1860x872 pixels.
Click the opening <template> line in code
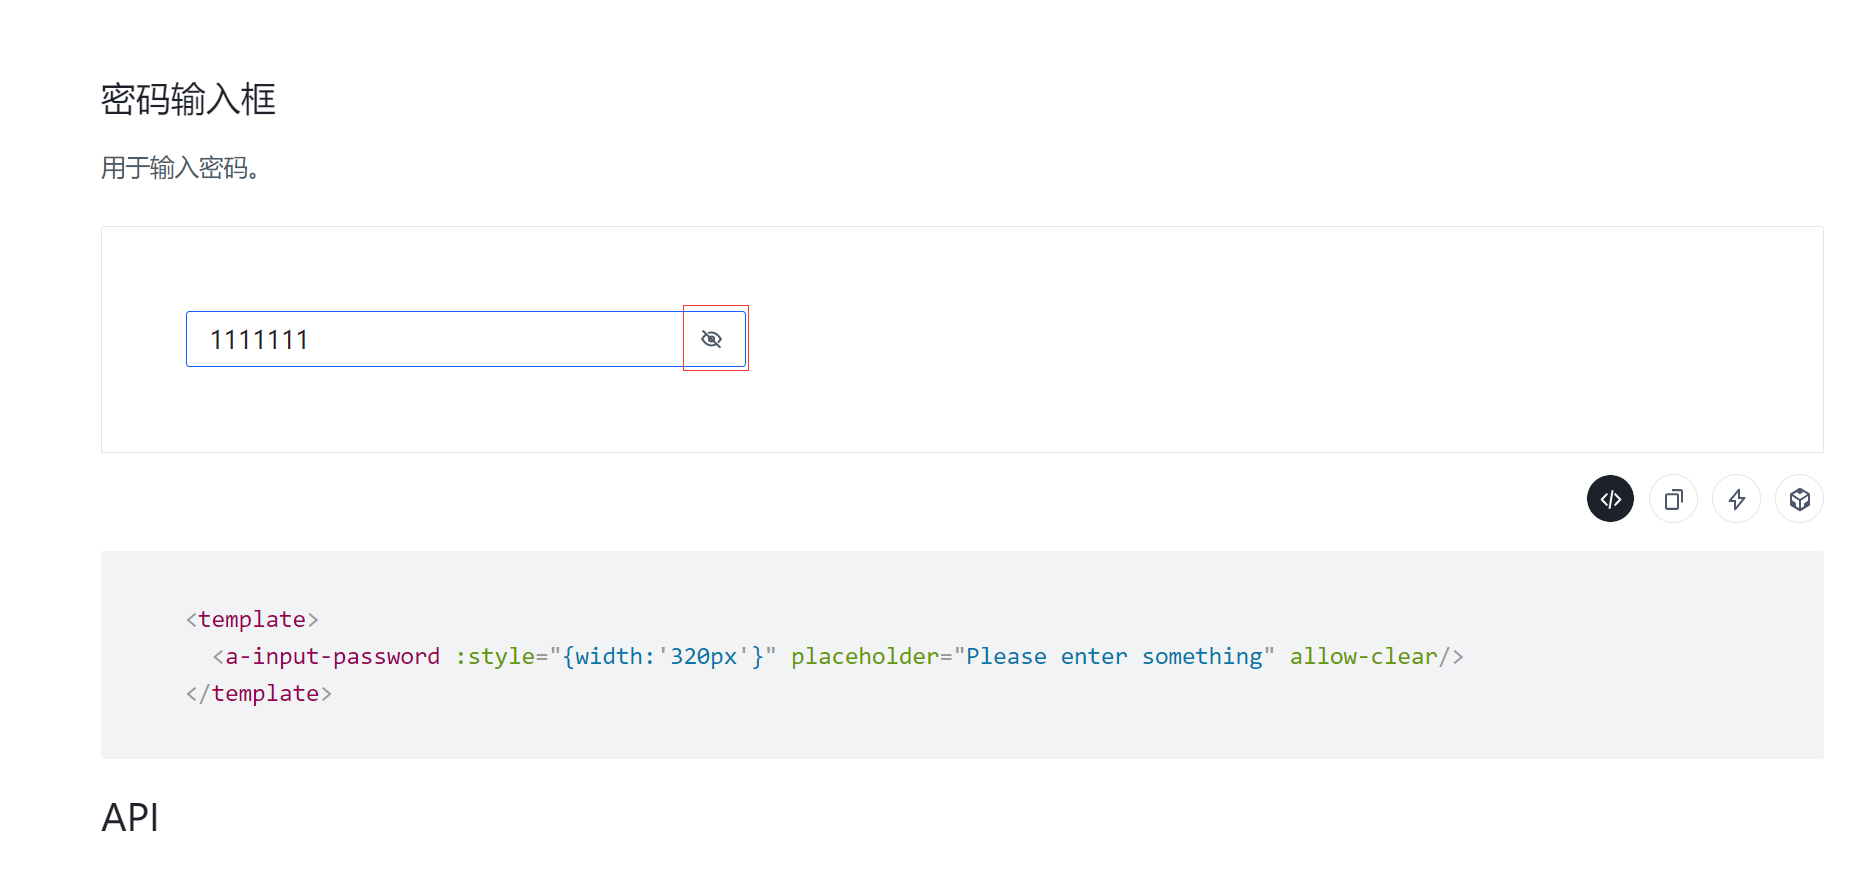pos(252,619)
